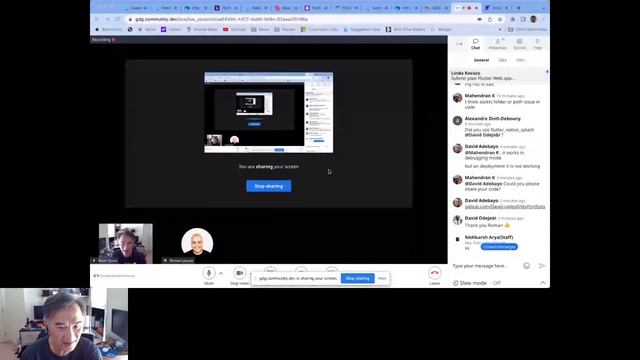This screenshot has width=640, height=360.
Task: Click Nishkarsh Arya staff message name
Action: (x=489, y=237)
